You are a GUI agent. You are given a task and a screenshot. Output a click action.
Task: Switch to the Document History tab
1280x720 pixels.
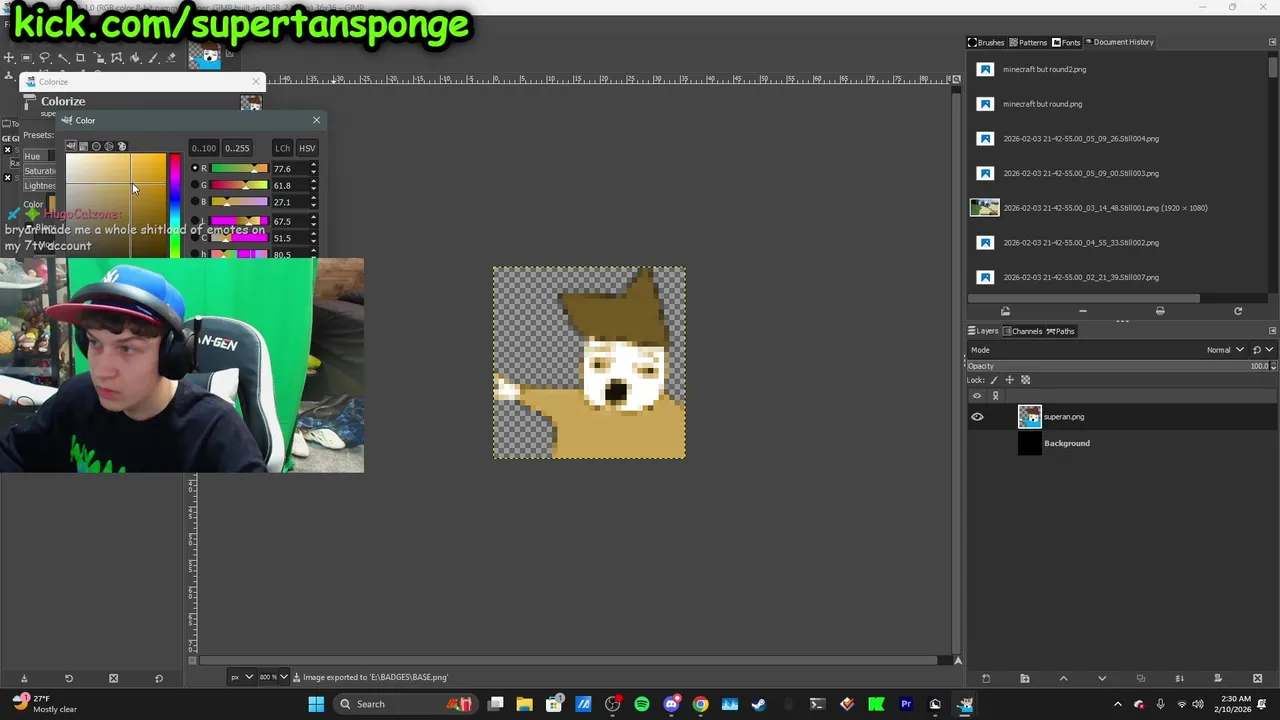point(1119,42)
